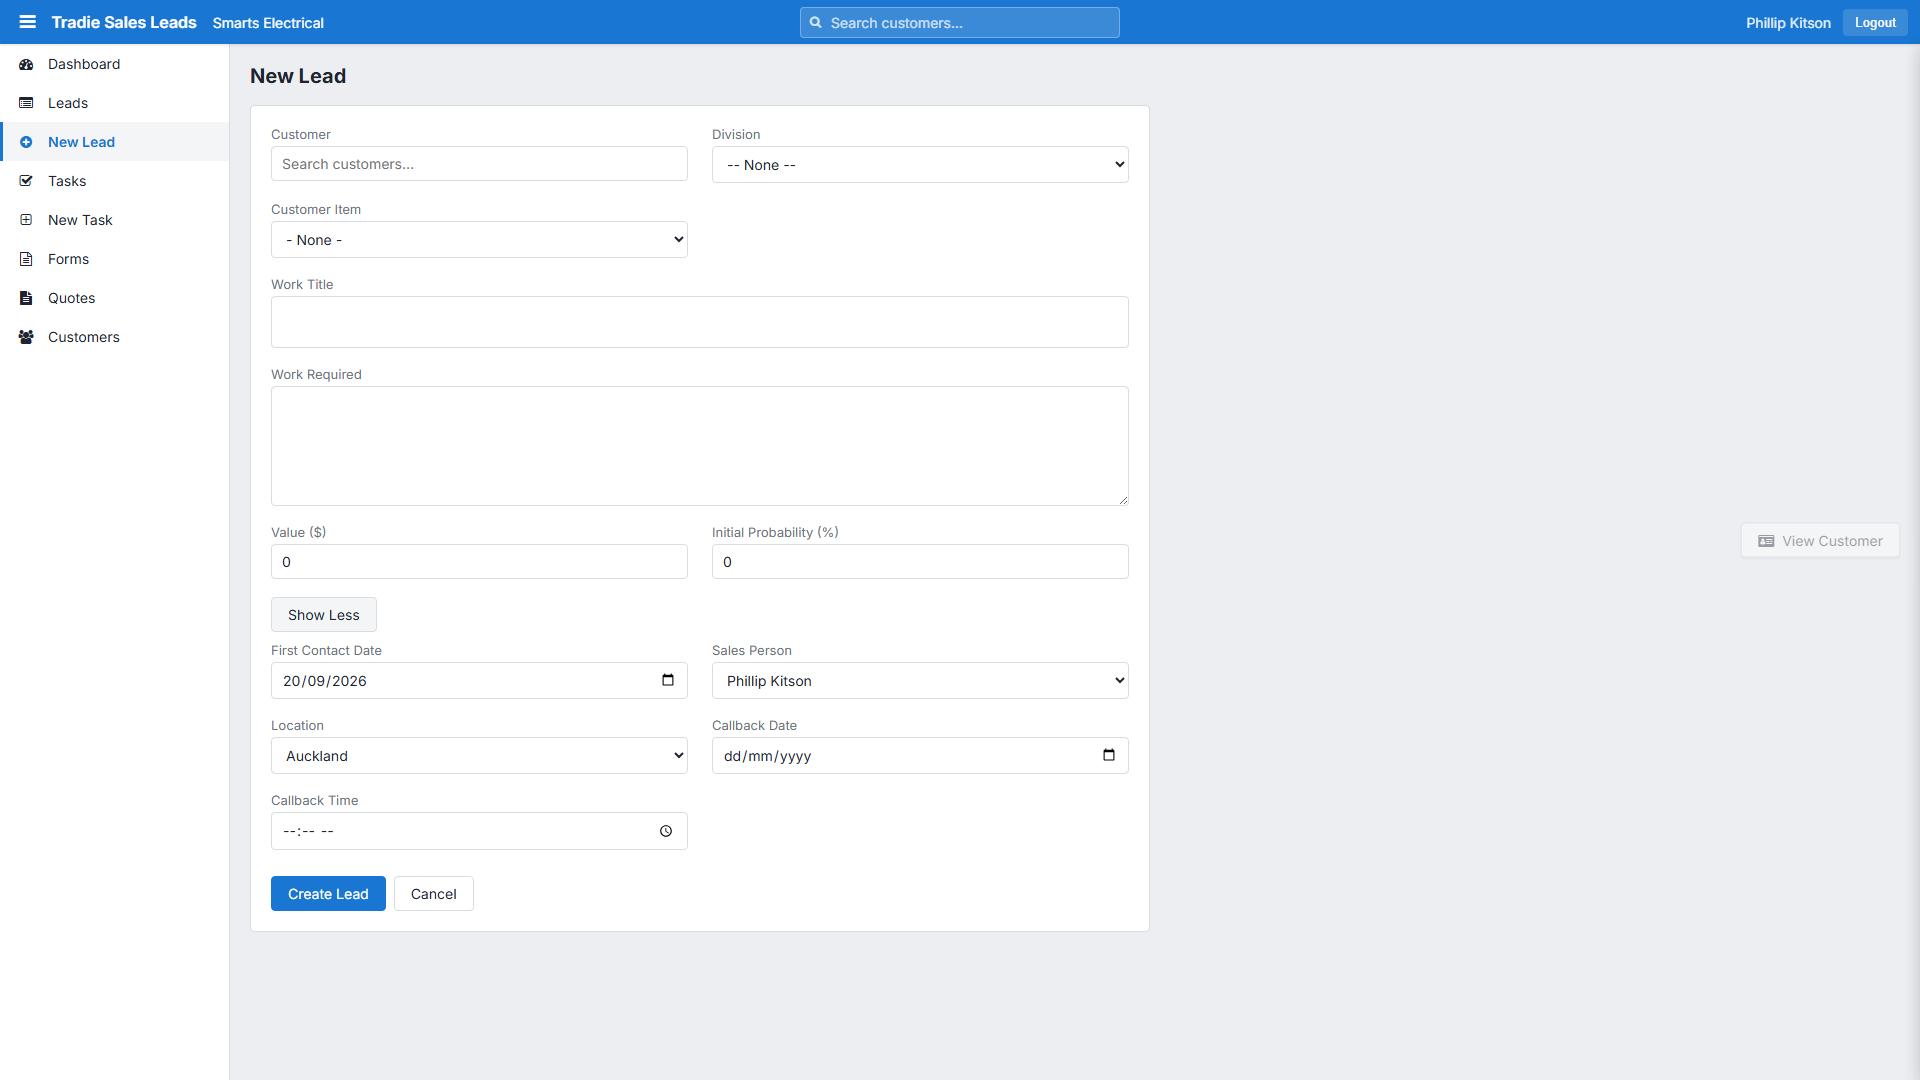1920x1080 pixels.
Task: Expand the Sales Person dropdown
Action: (920, 681)
